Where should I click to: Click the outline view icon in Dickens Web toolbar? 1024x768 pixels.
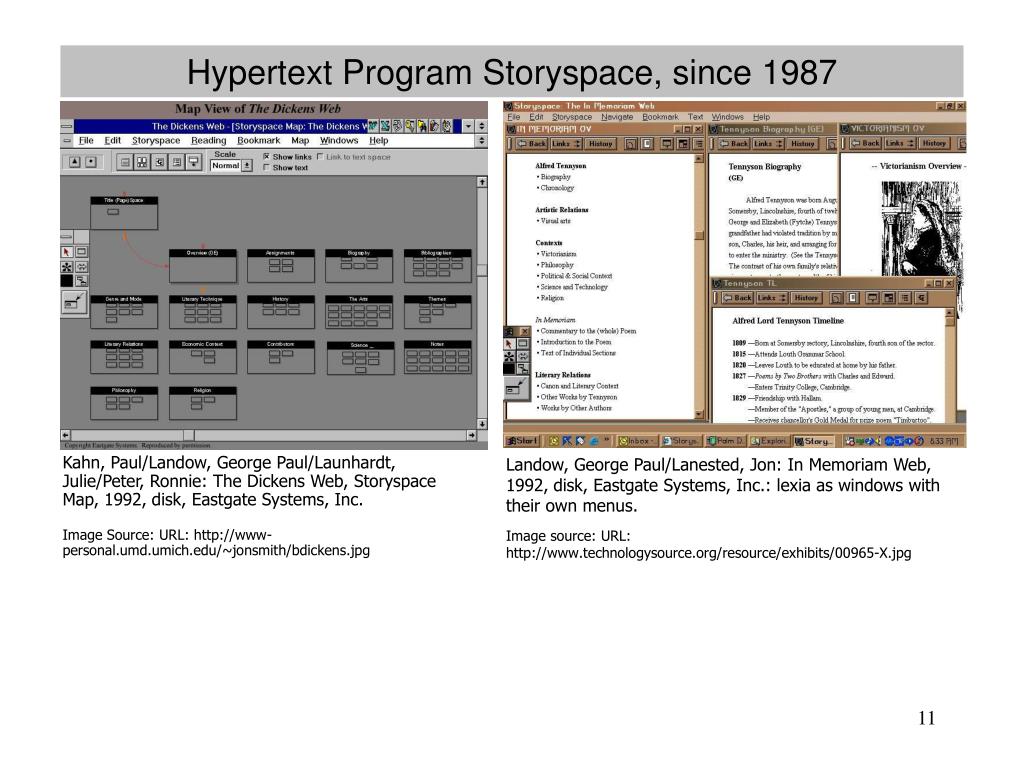tap(176, 162)
